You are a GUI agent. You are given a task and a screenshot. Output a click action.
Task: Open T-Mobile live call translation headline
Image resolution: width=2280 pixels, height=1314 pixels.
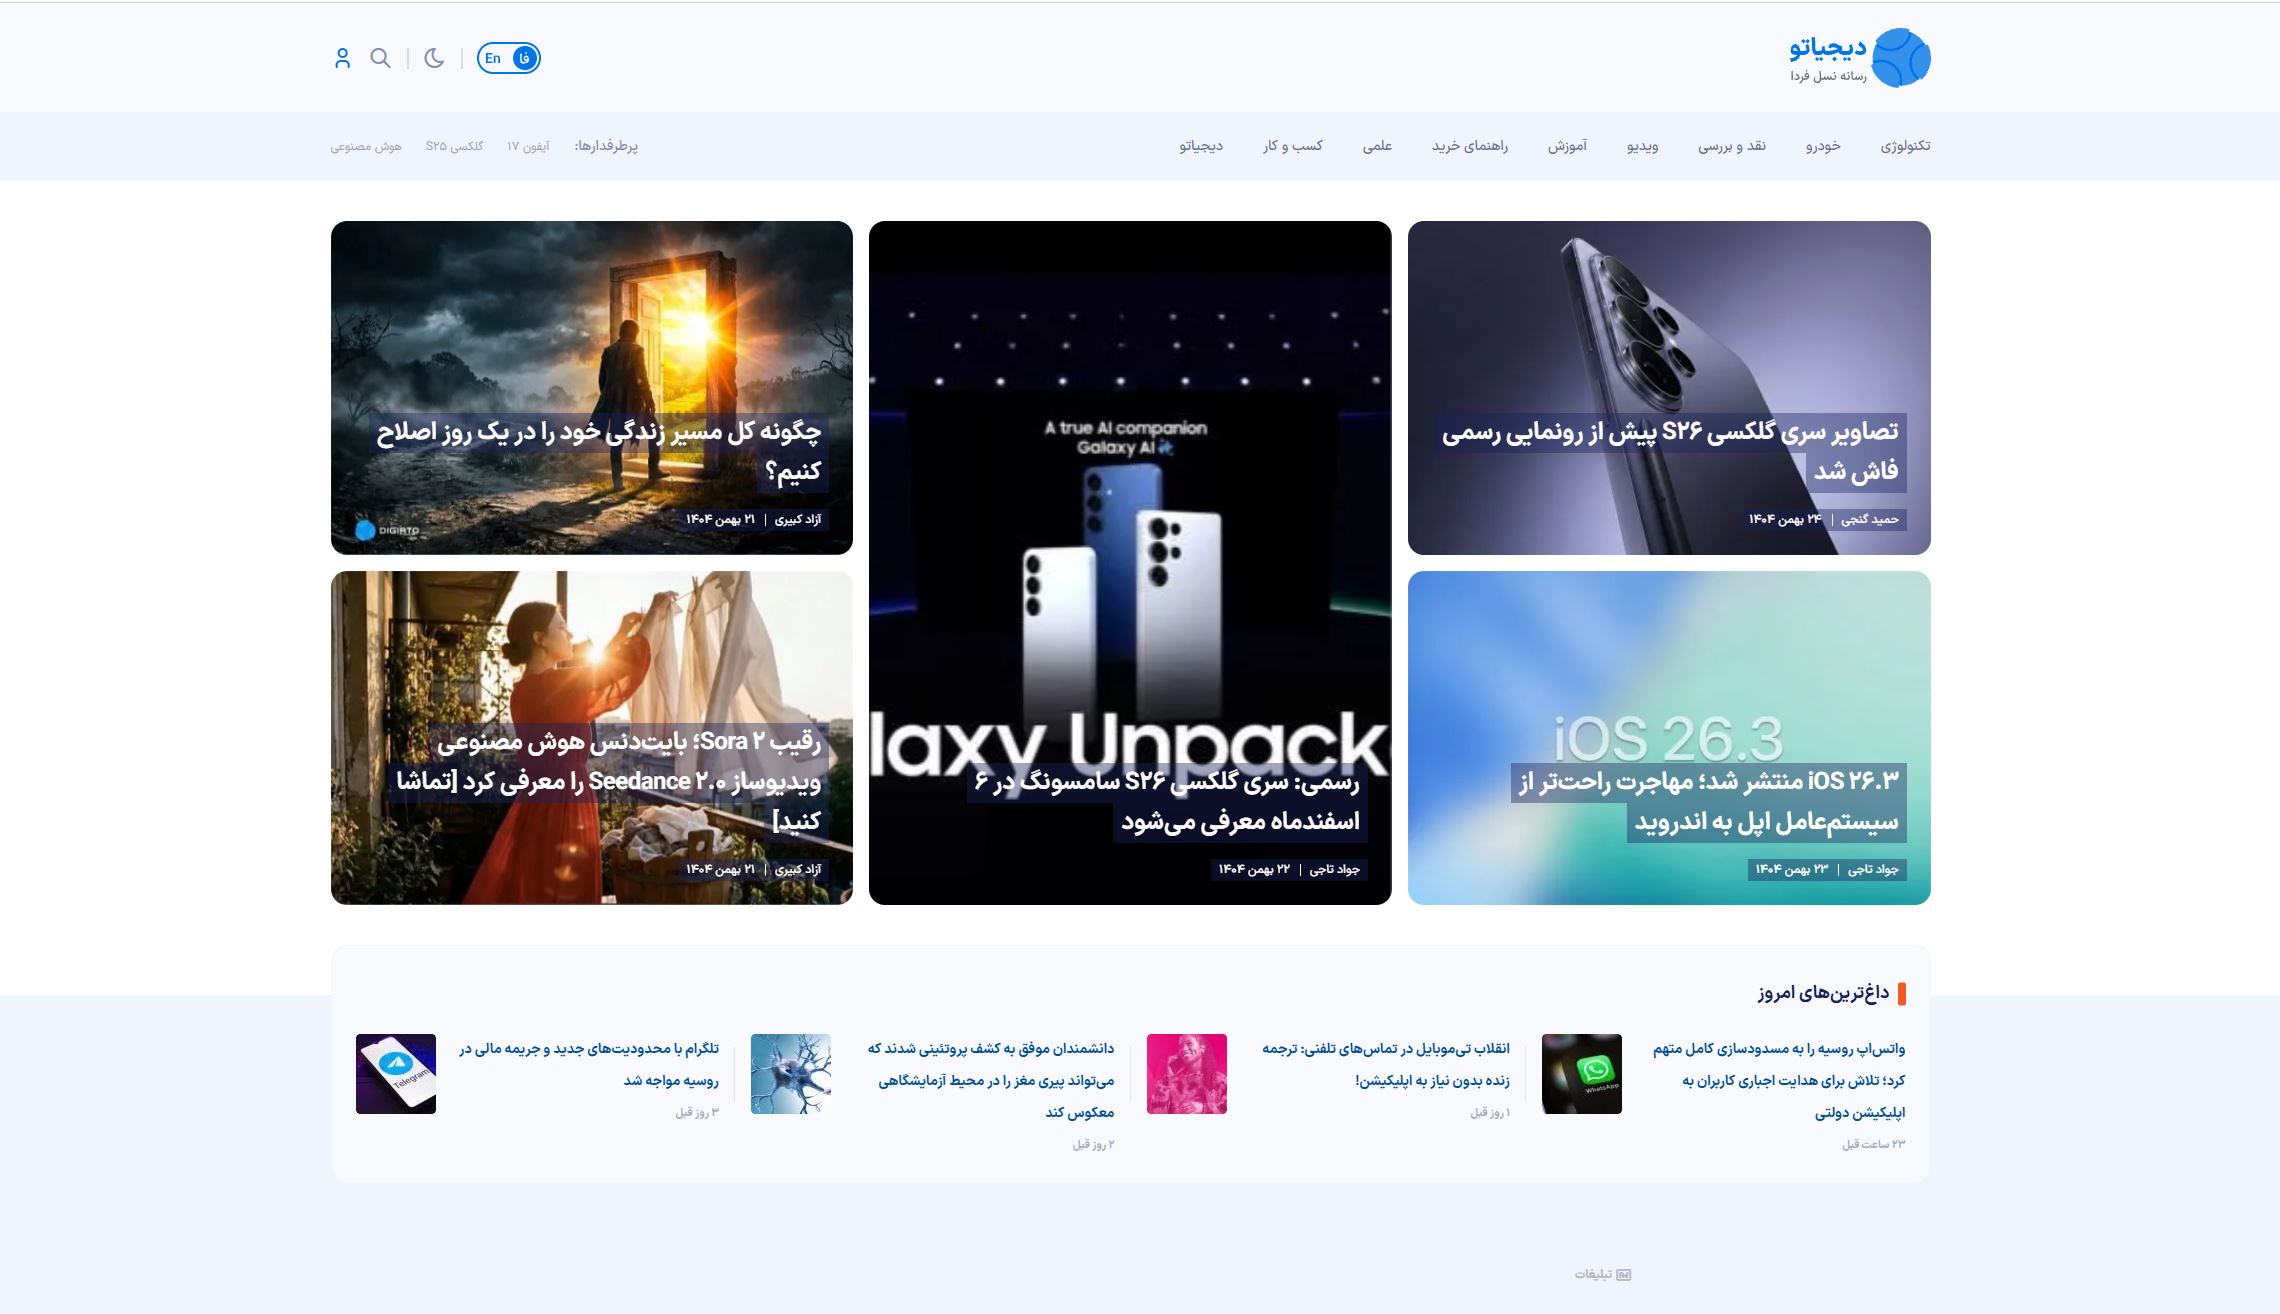[x=1385, y=1064]
